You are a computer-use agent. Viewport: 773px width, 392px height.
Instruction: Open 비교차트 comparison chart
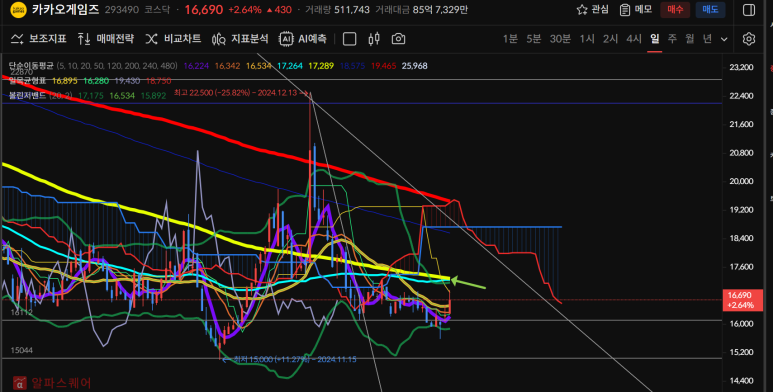click(173, 38)
